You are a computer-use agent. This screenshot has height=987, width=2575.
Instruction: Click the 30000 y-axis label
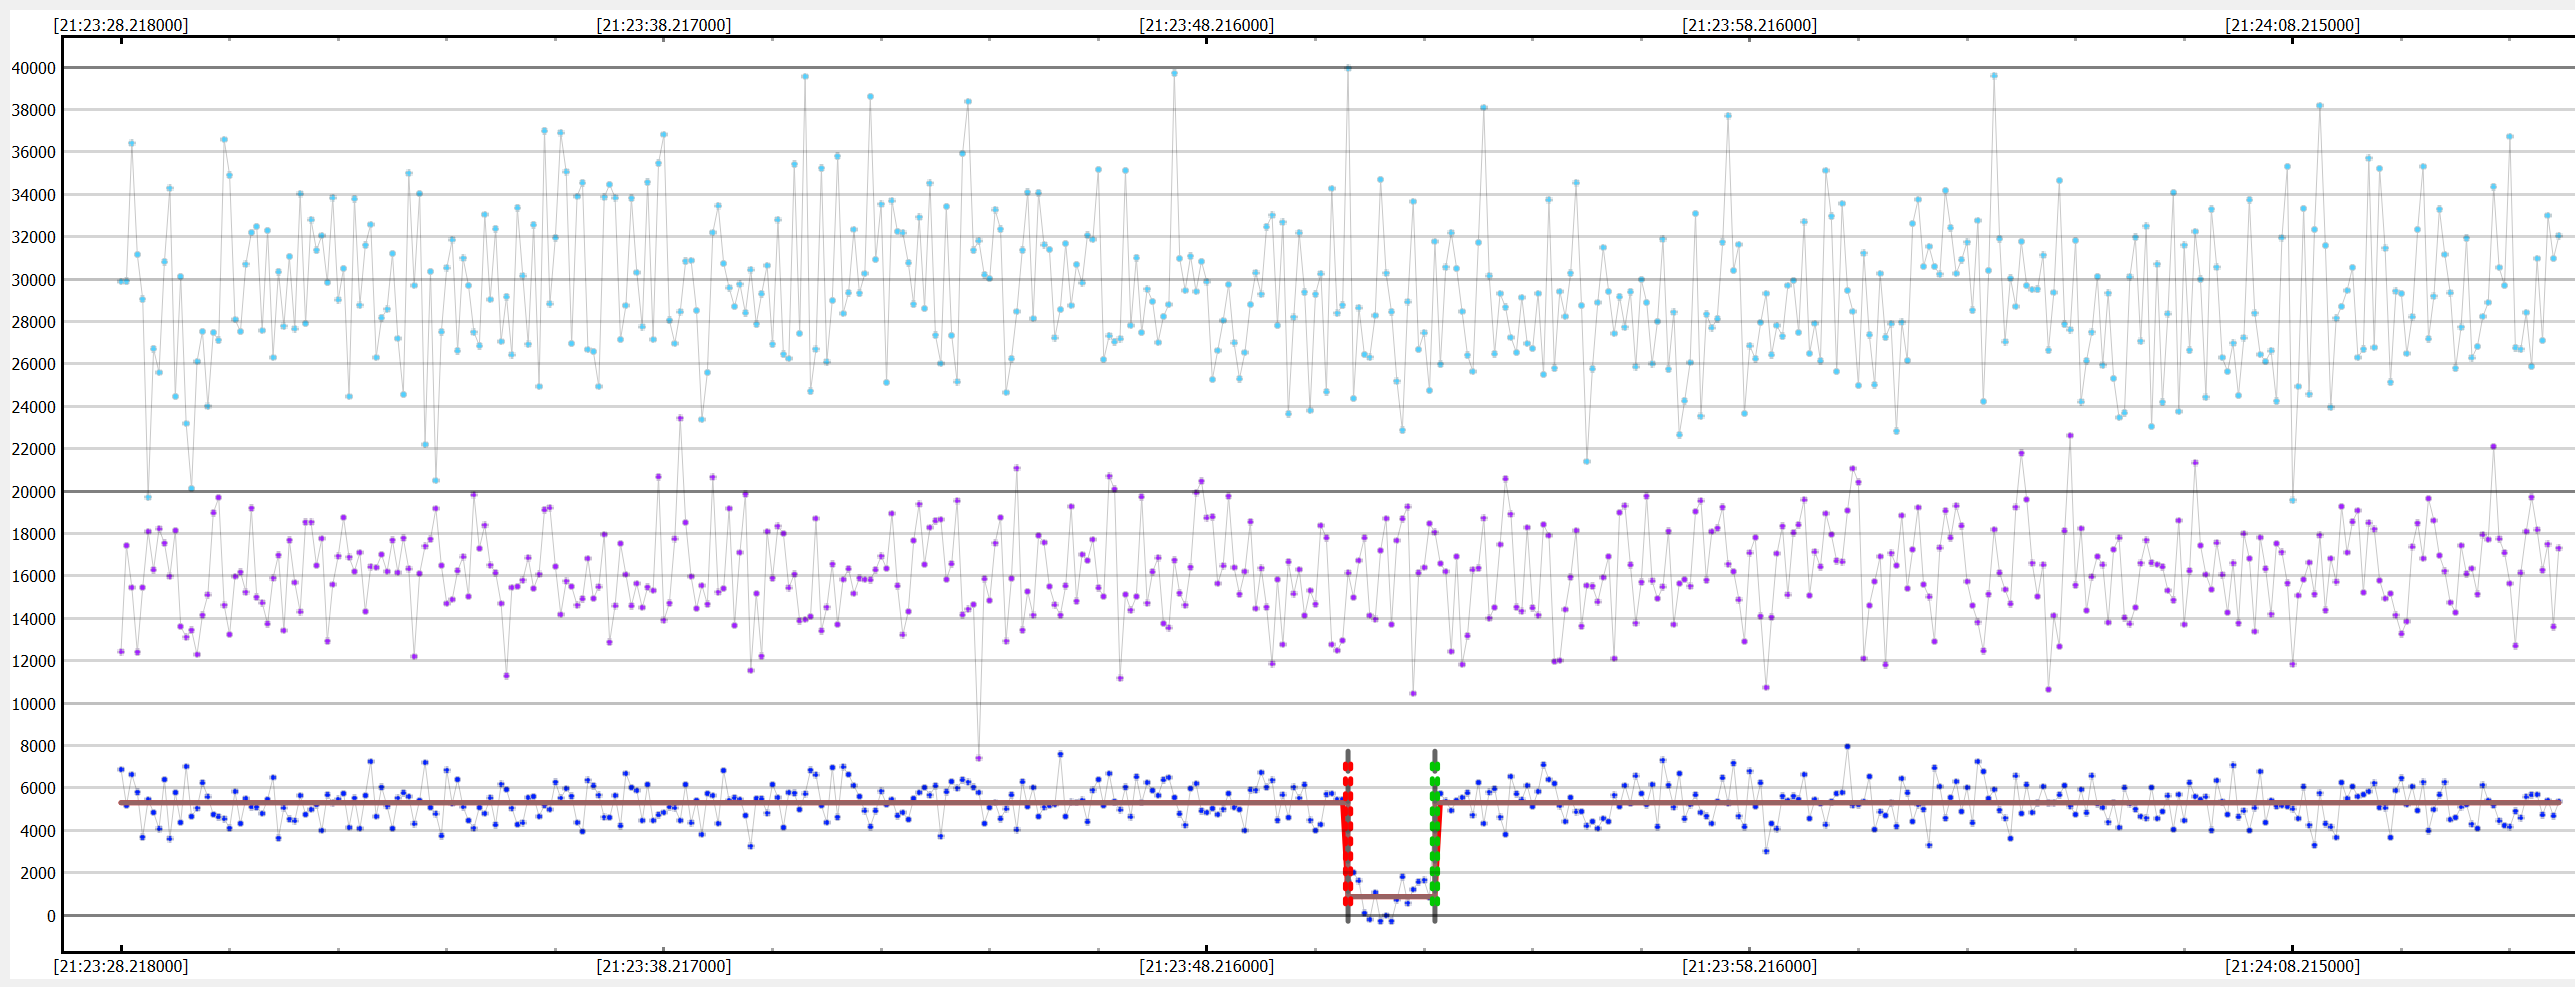[x=33, y=280]
